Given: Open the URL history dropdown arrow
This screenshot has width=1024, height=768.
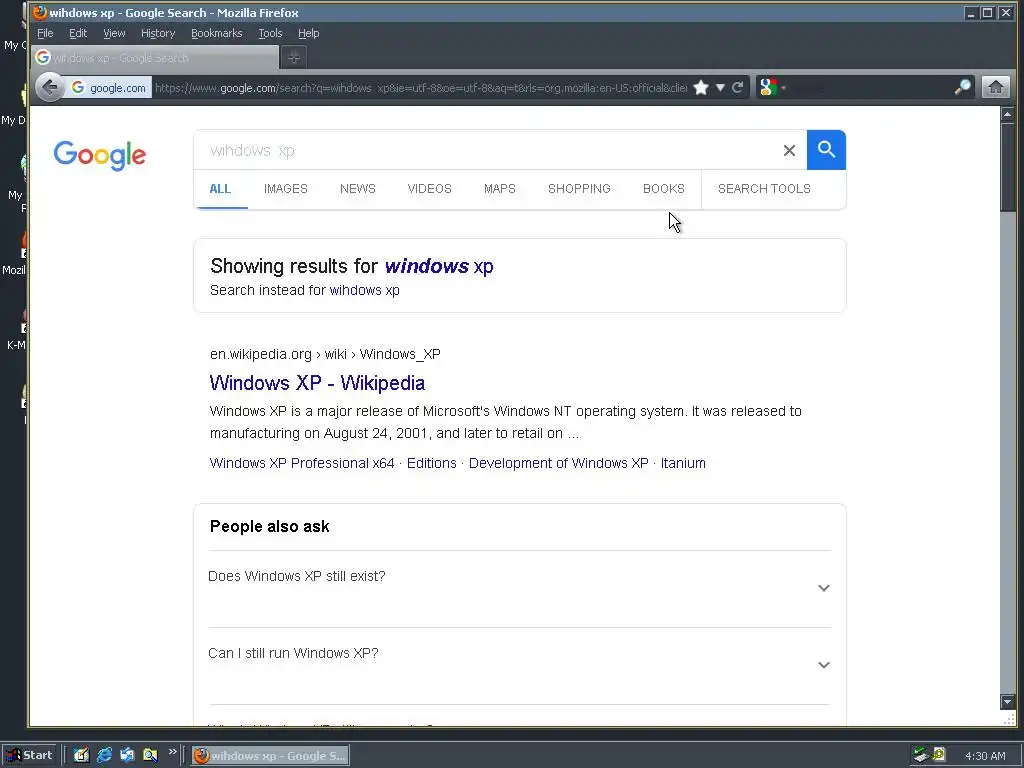Looking at the screenshot, I should click(720, 88).
